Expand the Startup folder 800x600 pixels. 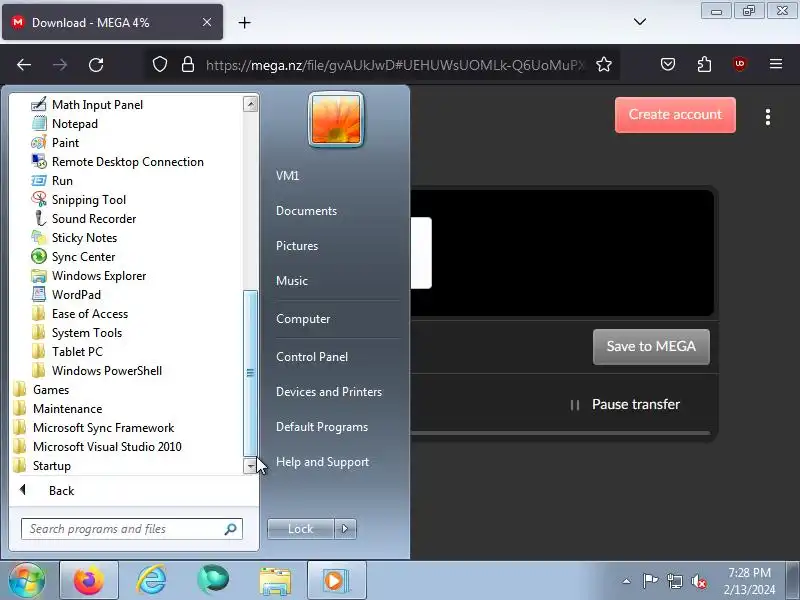click(52, 466)
